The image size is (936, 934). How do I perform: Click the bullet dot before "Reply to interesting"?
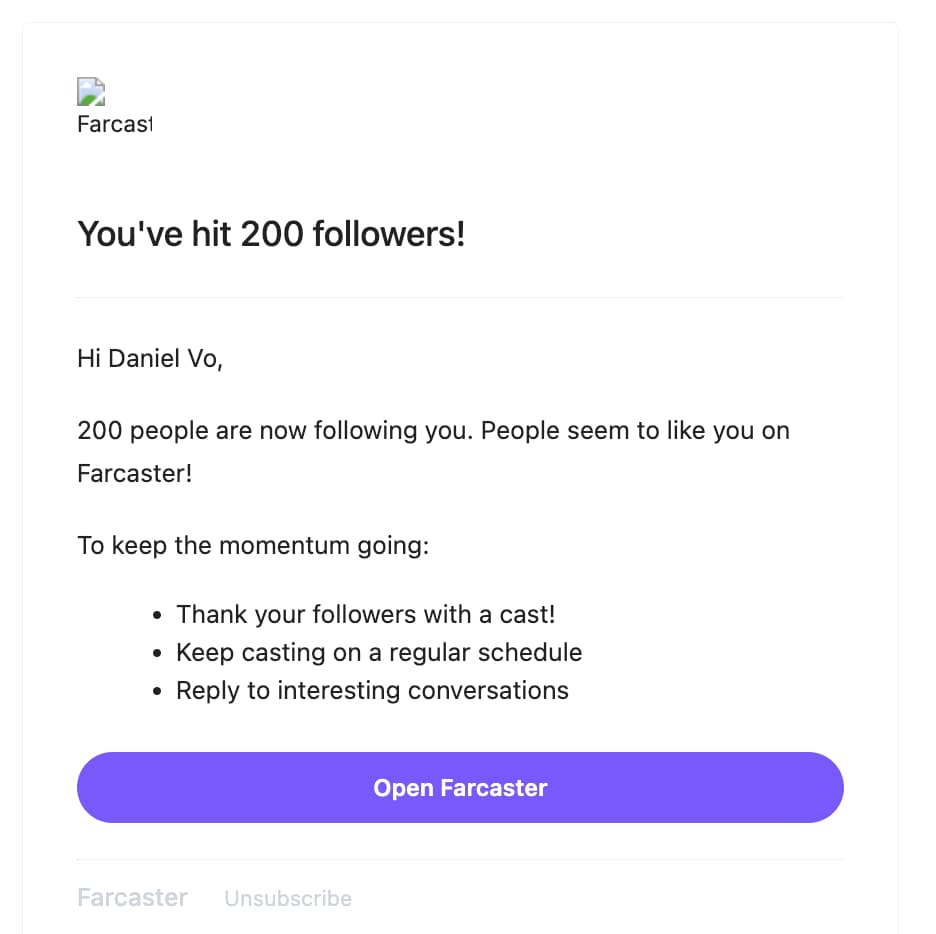(x=158, y=691)
